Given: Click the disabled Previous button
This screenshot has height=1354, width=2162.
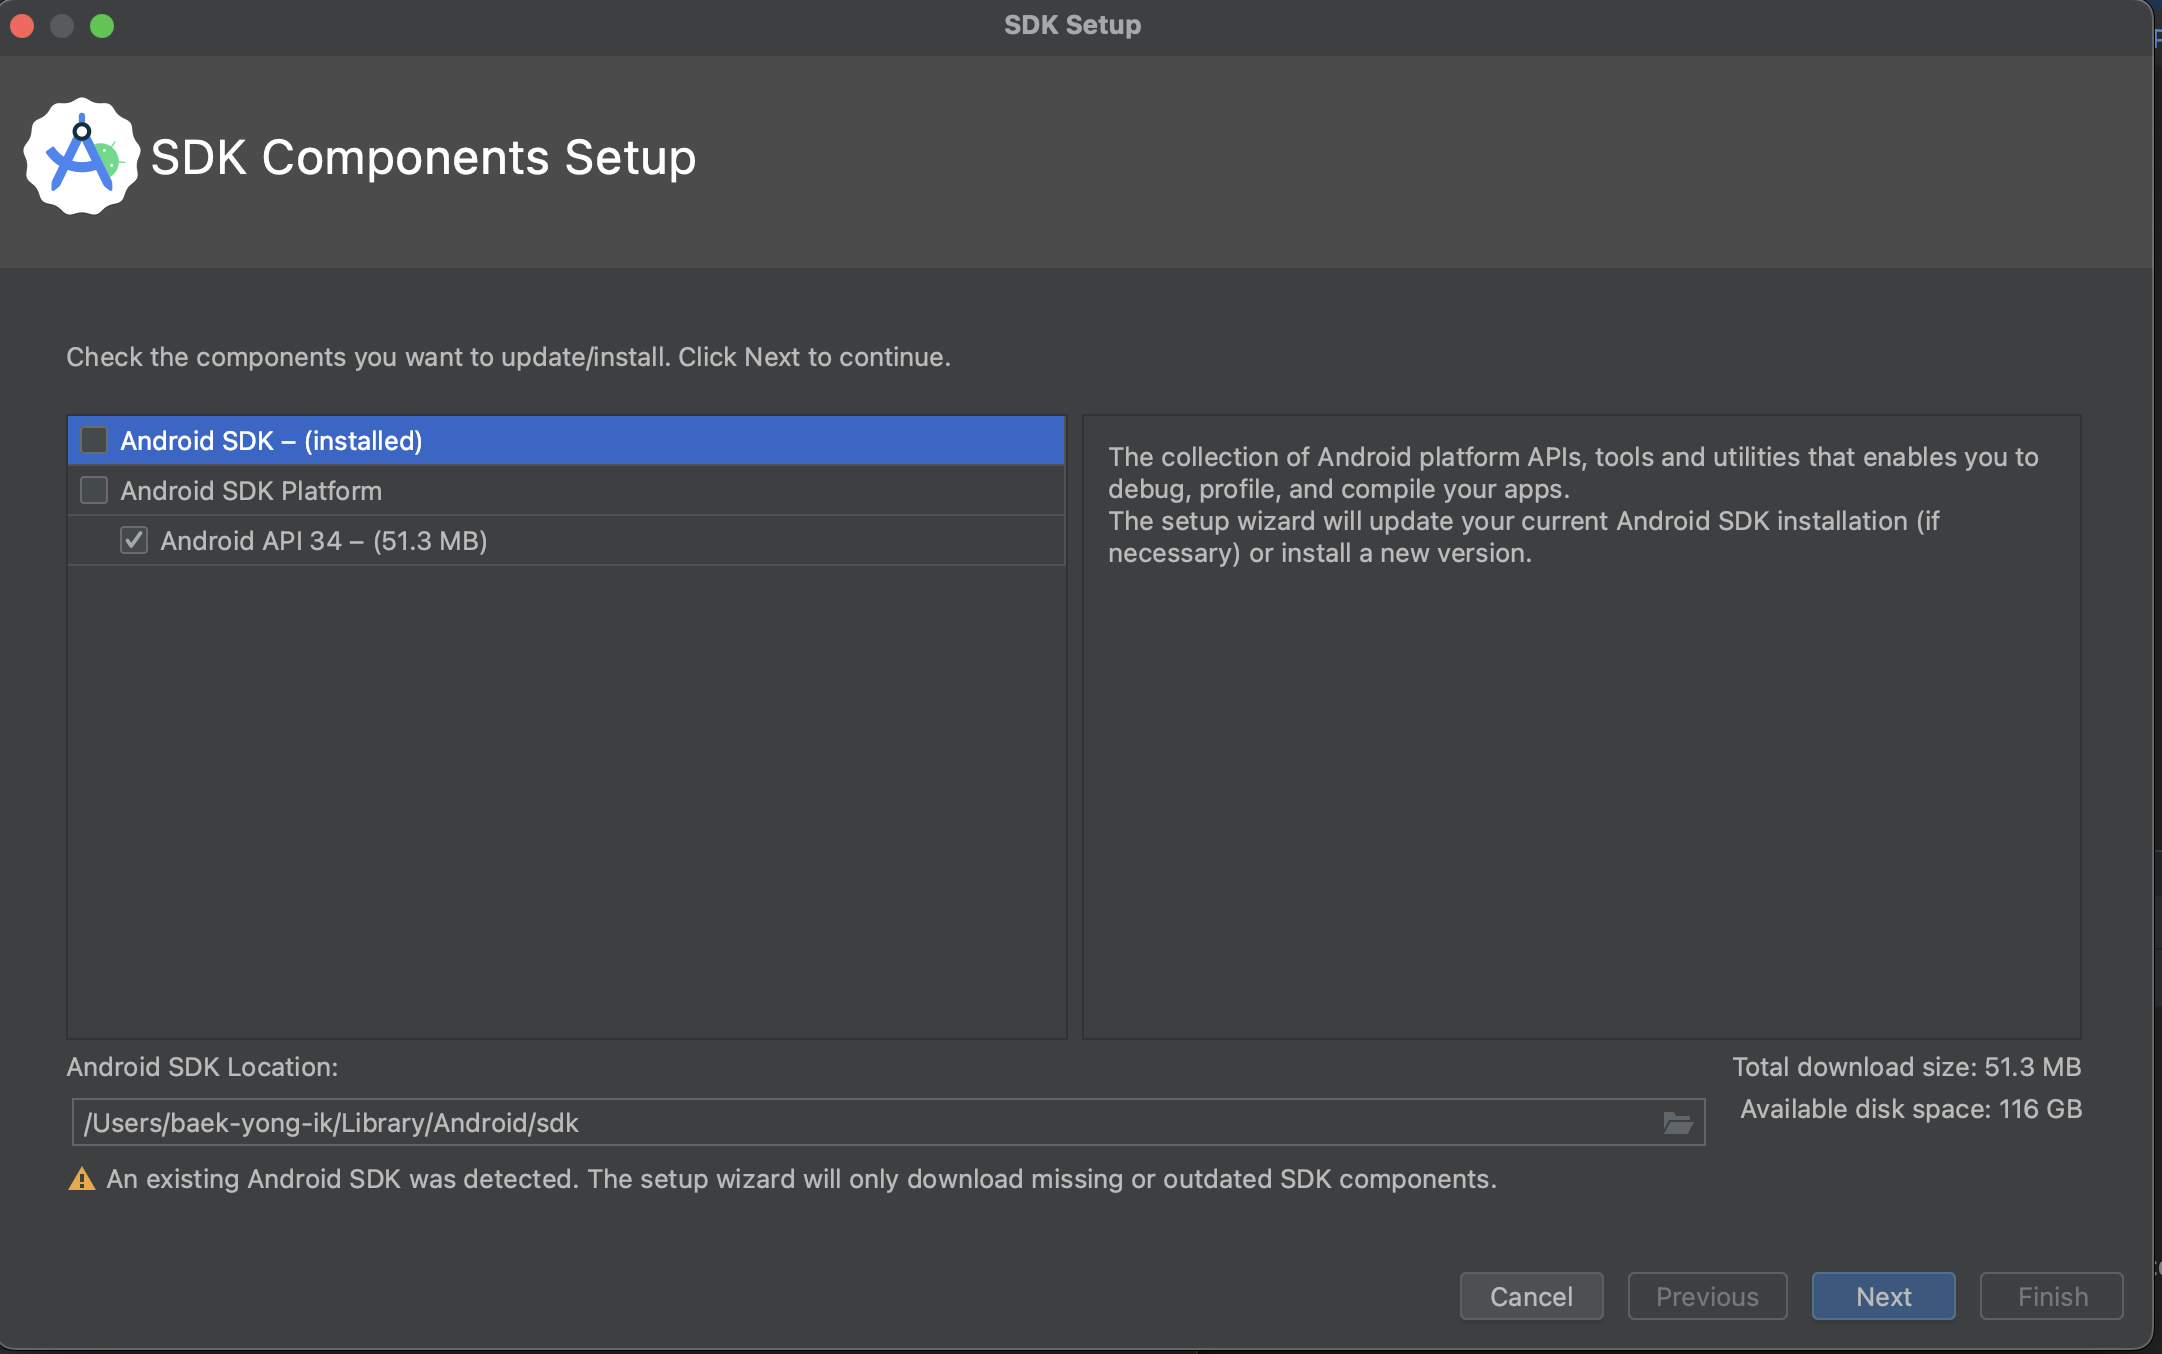Looking at the screenshot, I should (x=1707, y=1296).
